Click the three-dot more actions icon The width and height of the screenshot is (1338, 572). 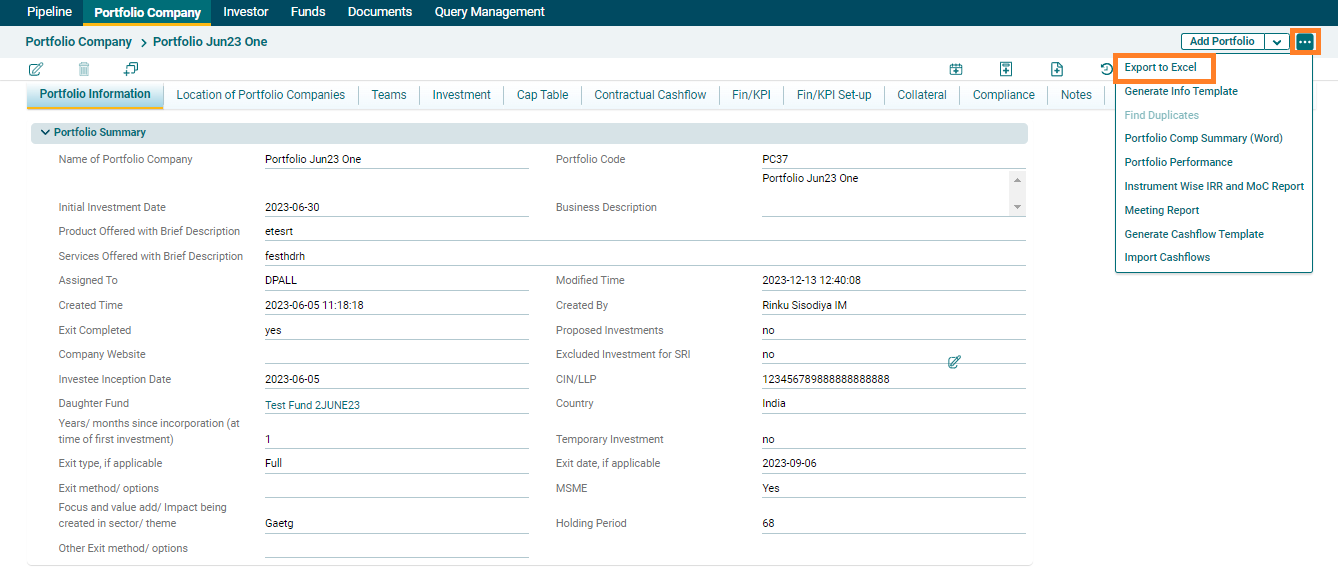(x=1305, y=42)
